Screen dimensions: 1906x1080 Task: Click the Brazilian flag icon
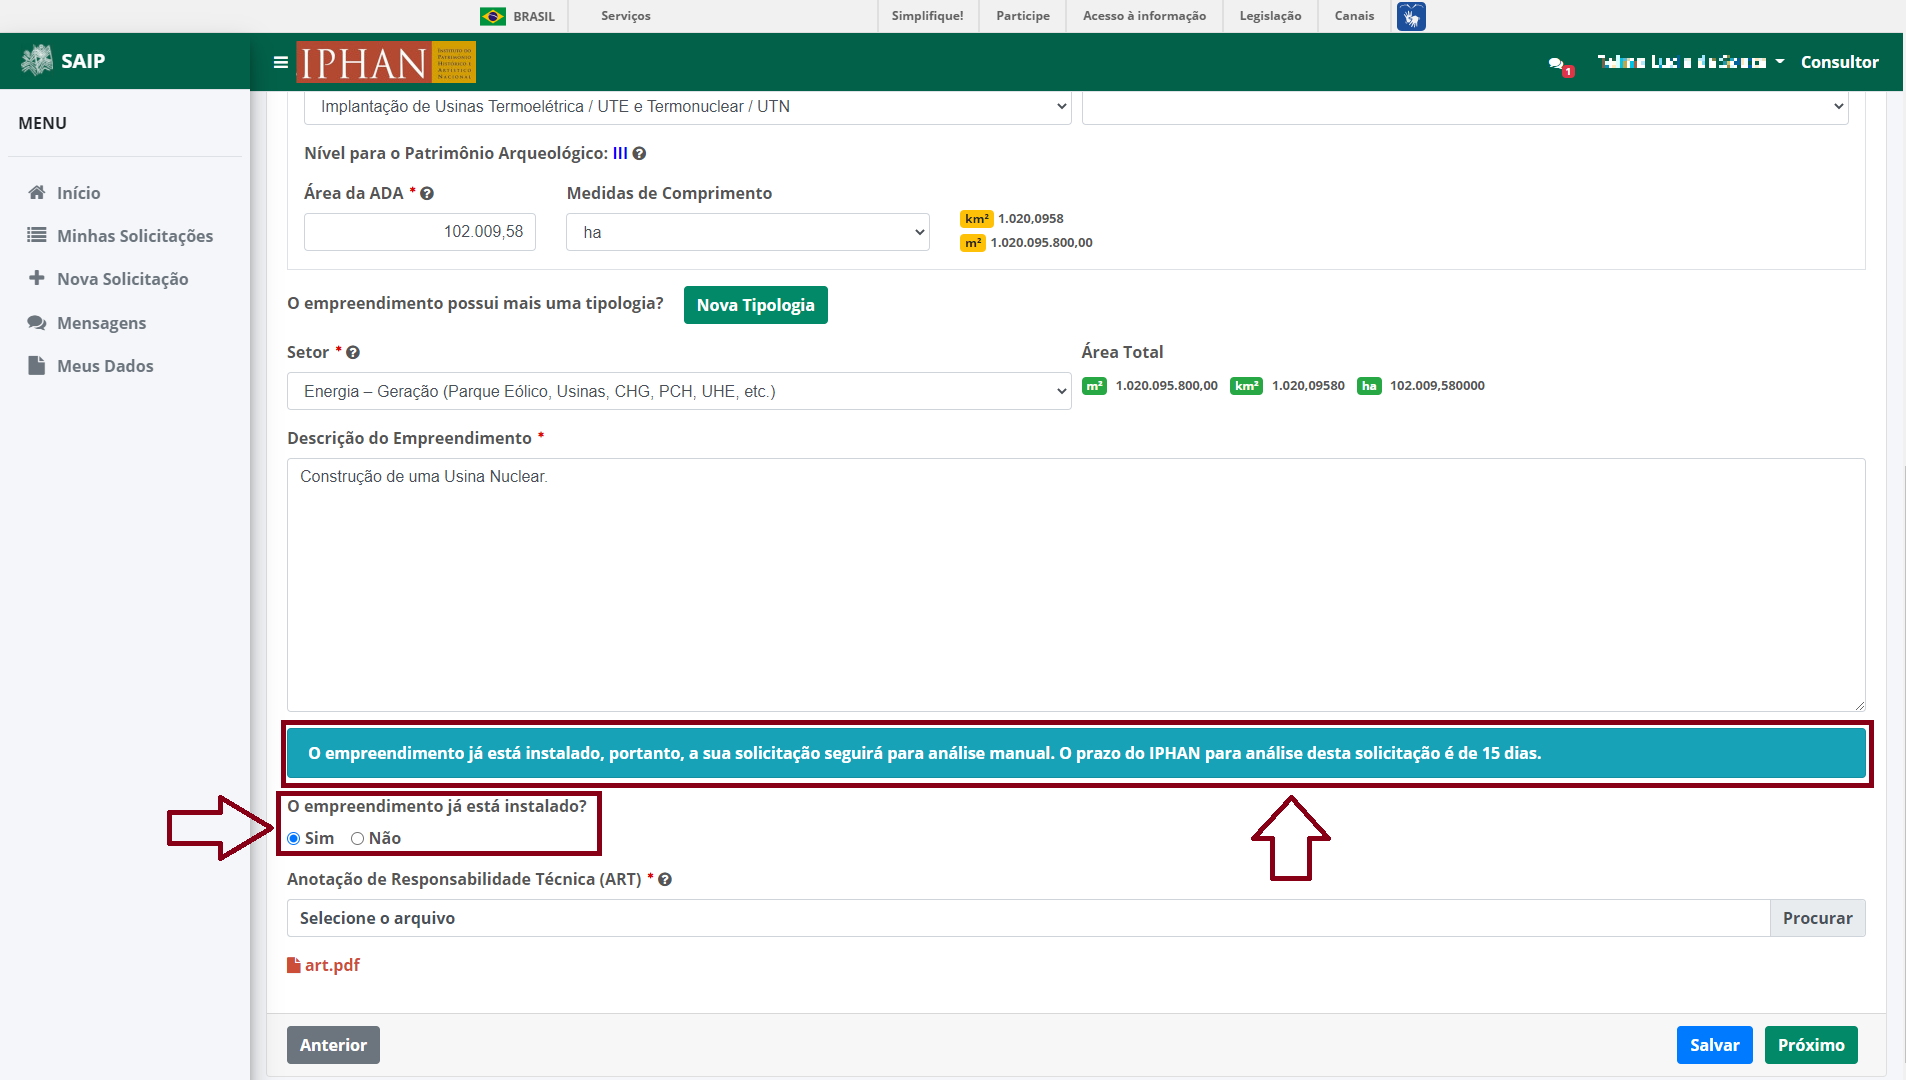(x=492, y=16)
